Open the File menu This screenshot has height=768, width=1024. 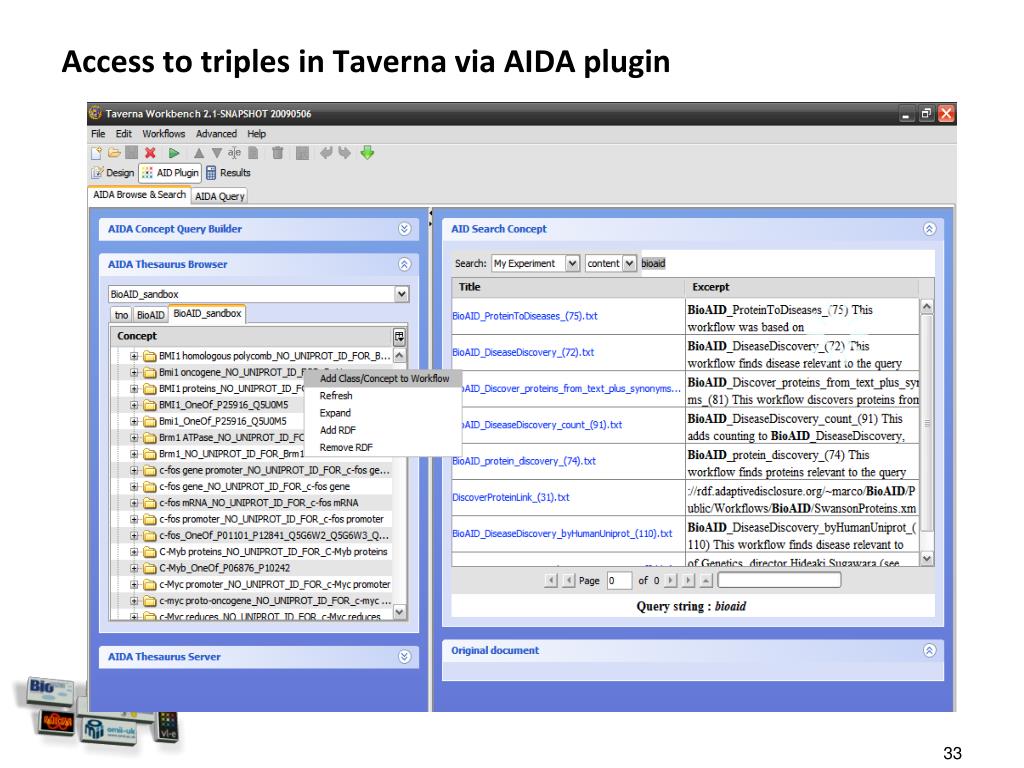[98, 134]
